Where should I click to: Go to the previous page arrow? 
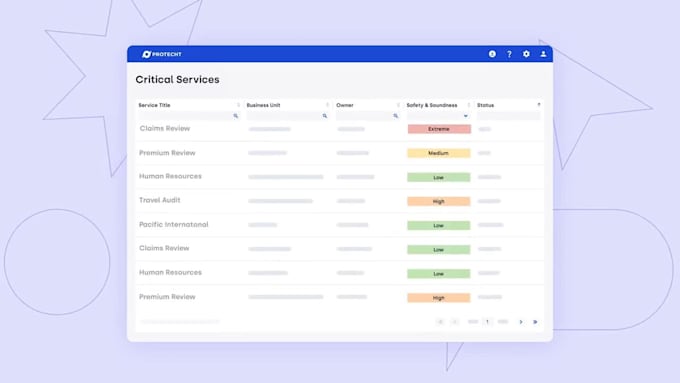[454, 322]
